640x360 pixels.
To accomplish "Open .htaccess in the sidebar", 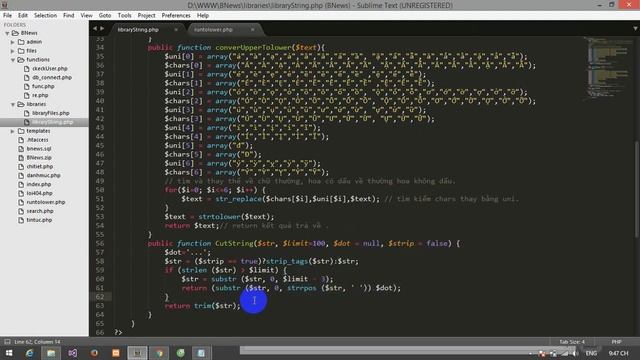I will (x=37, y=140).
